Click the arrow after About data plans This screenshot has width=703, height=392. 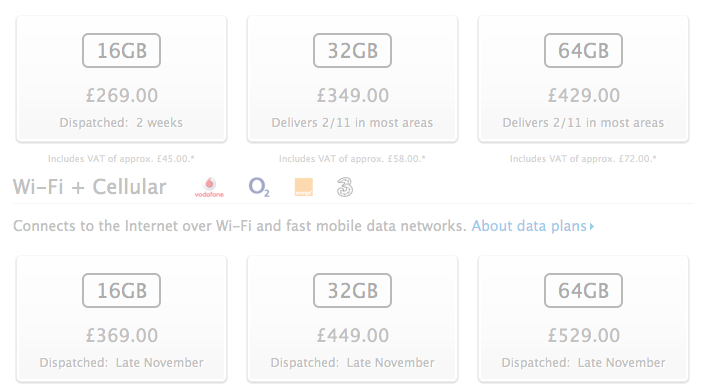point(592,226)
